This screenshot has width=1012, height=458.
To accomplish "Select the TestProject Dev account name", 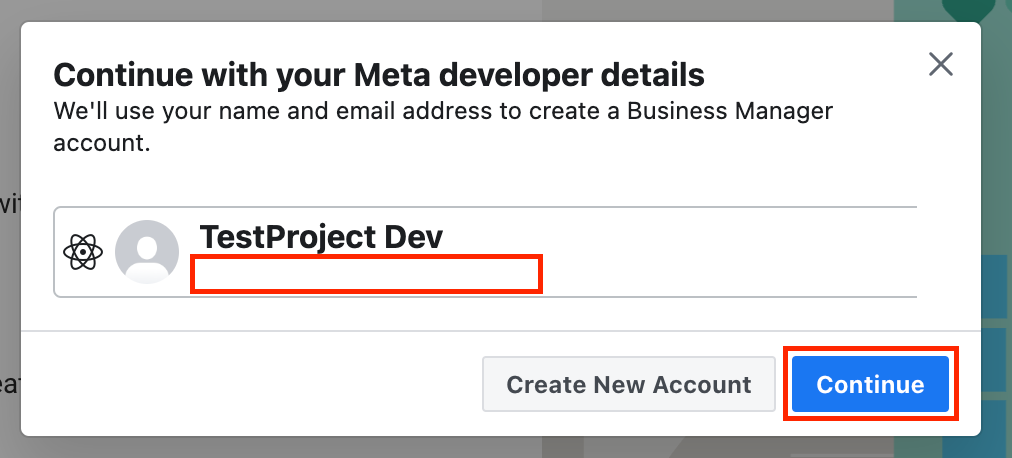I will click(321, 237).
